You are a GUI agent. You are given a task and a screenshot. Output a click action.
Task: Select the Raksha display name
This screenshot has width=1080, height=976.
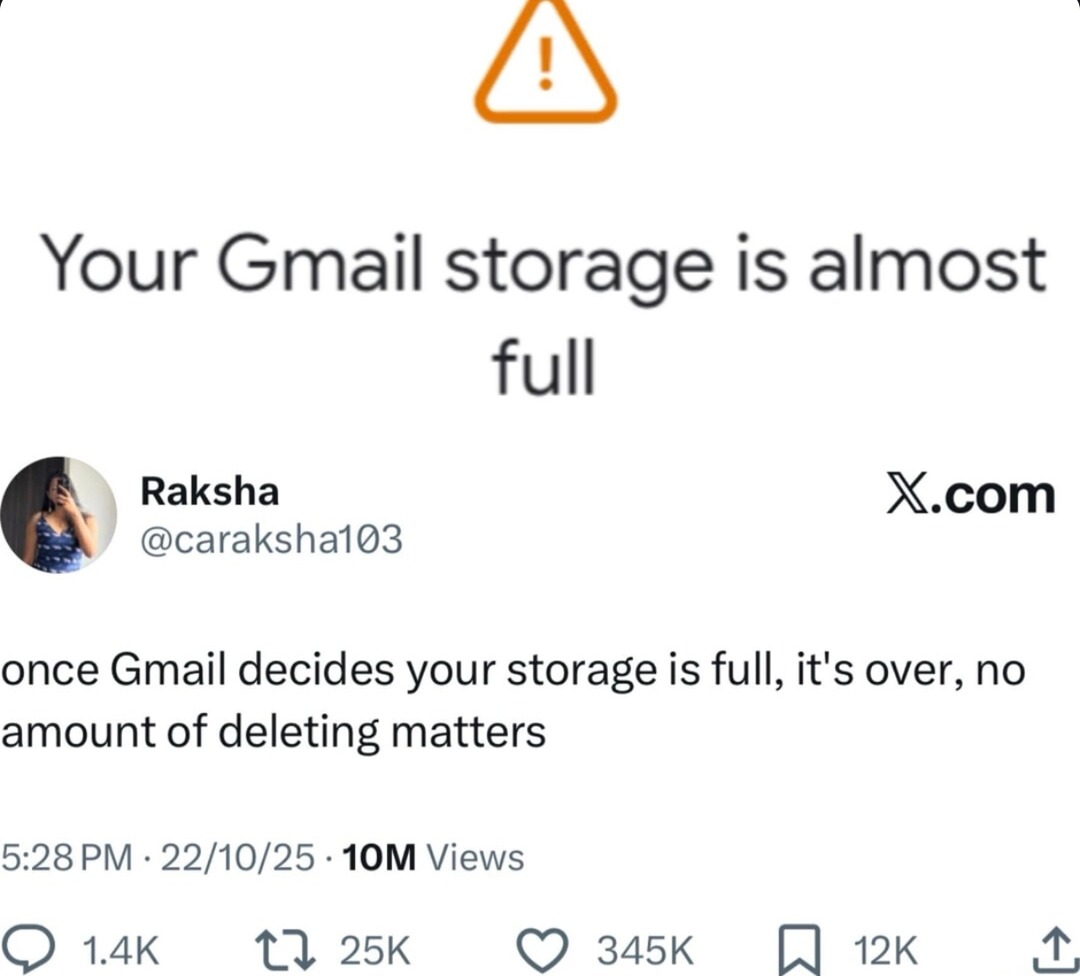point(210,490)
